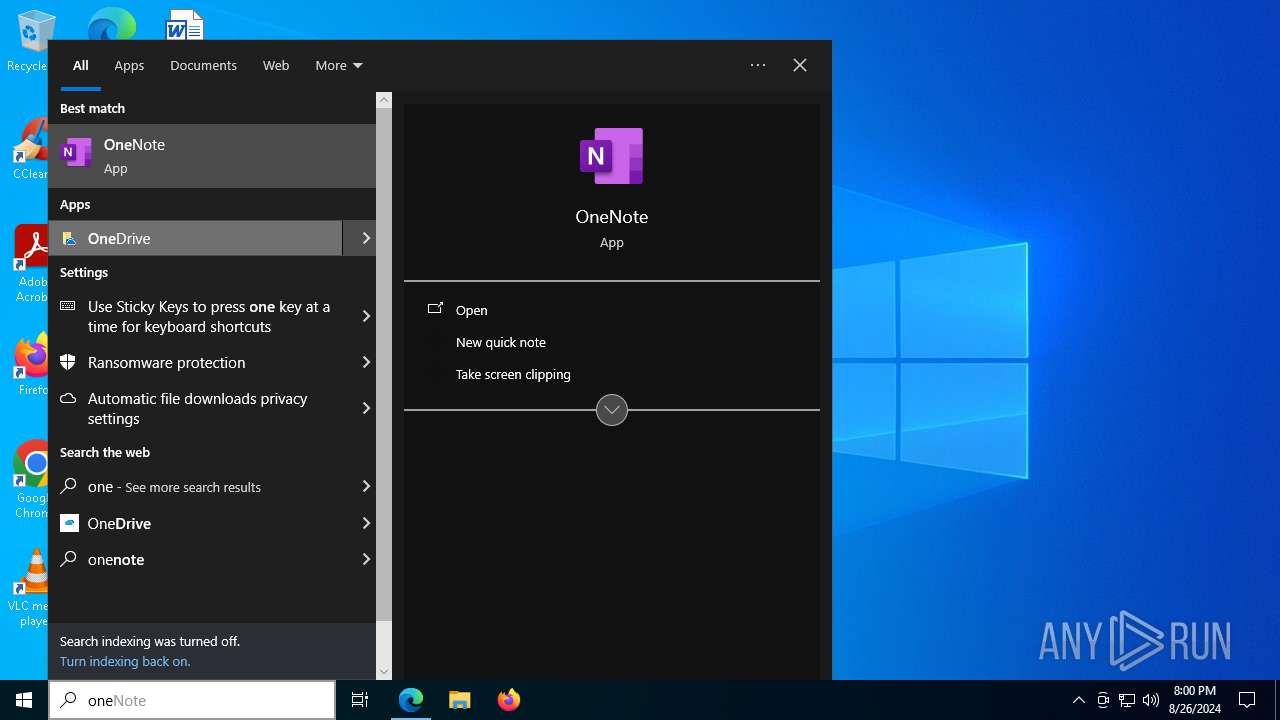Switch to the Web search tab

click(x=276, y=65)
